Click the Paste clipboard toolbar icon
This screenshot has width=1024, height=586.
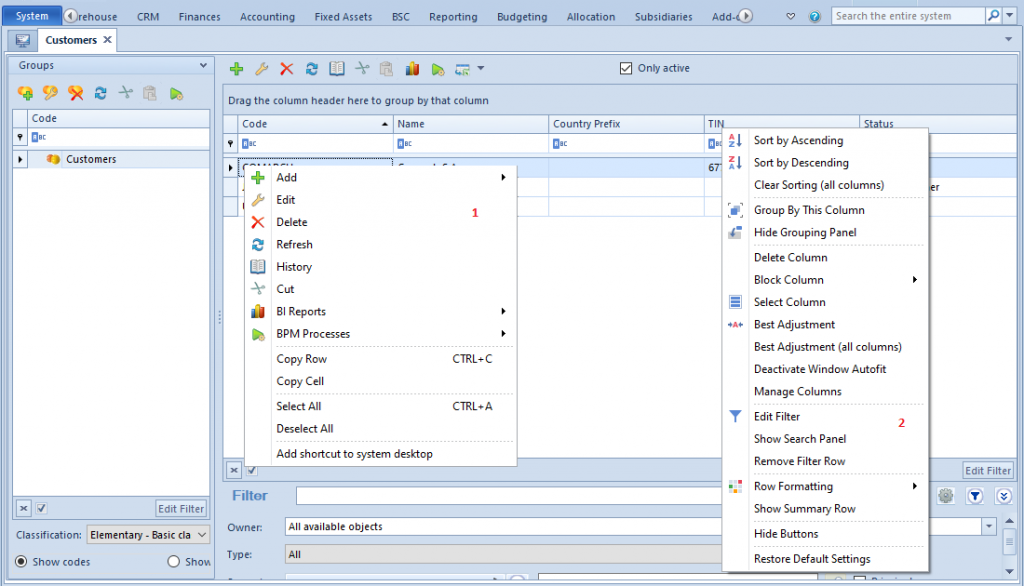387,69
